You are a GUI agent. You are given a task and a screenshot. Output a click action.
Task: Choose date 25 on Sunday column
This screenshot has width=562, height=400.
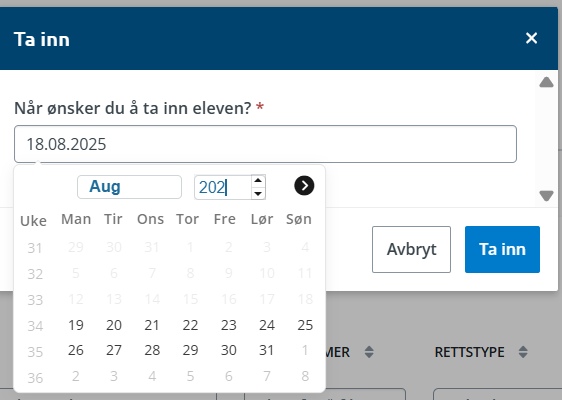click(305, 325)
